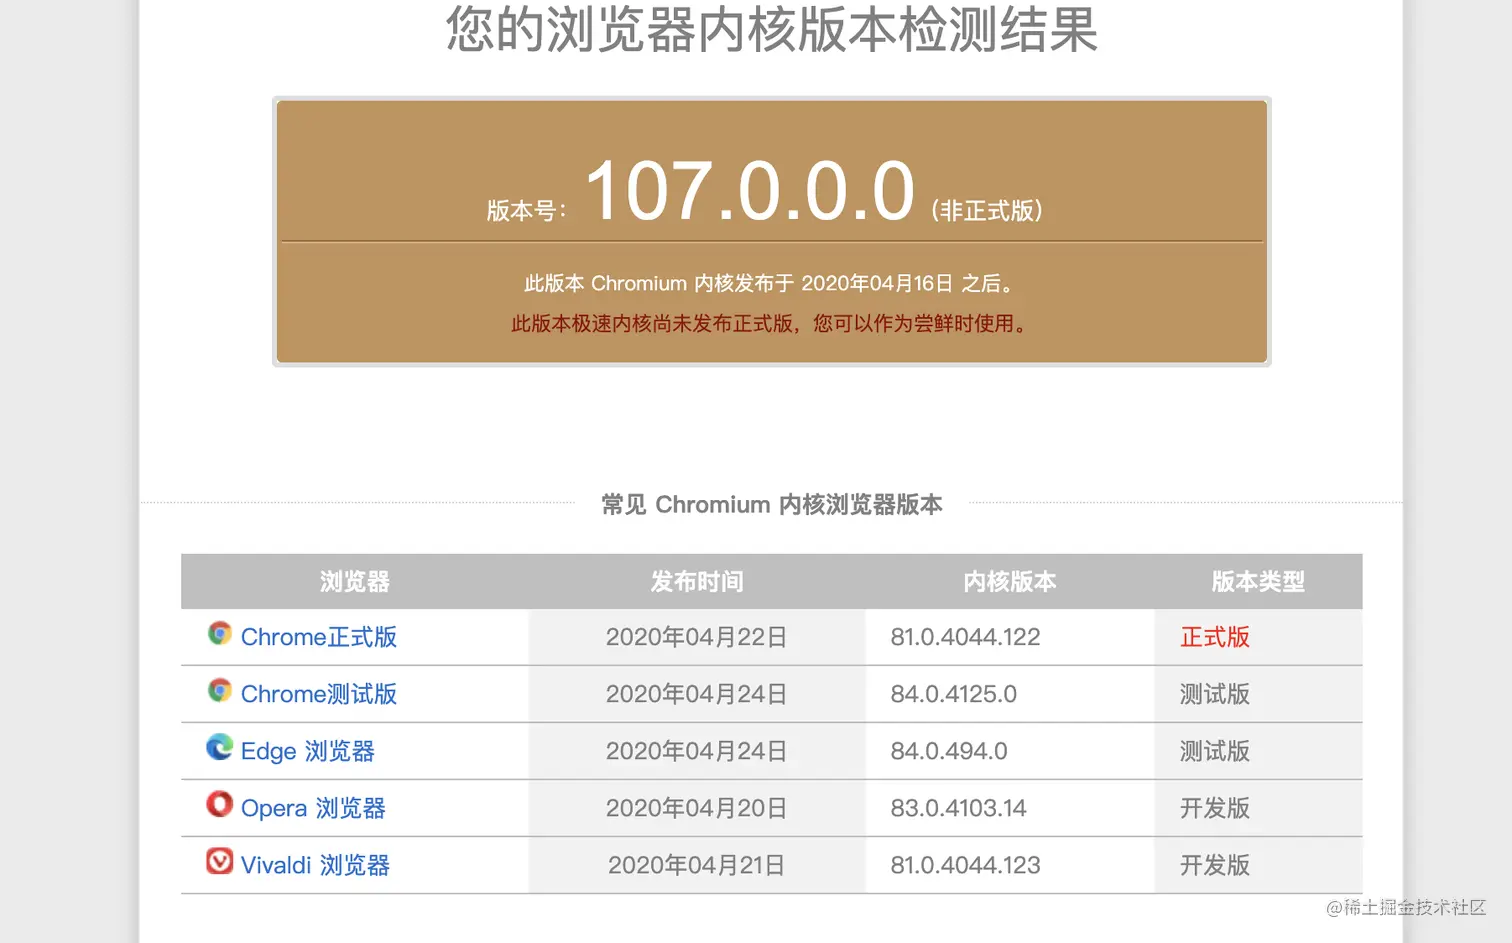Click the version number 107.0.0.0
The width and height of the screenshot is (1512, 943).
tap(750, 191)
